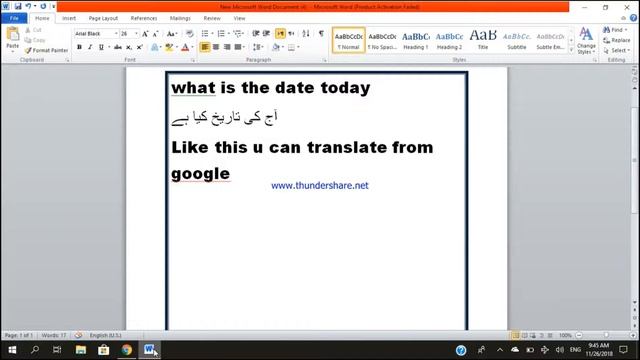Click the Windows Start button
The width and height of the screenshot is (640, 360).
coord(12,350)
